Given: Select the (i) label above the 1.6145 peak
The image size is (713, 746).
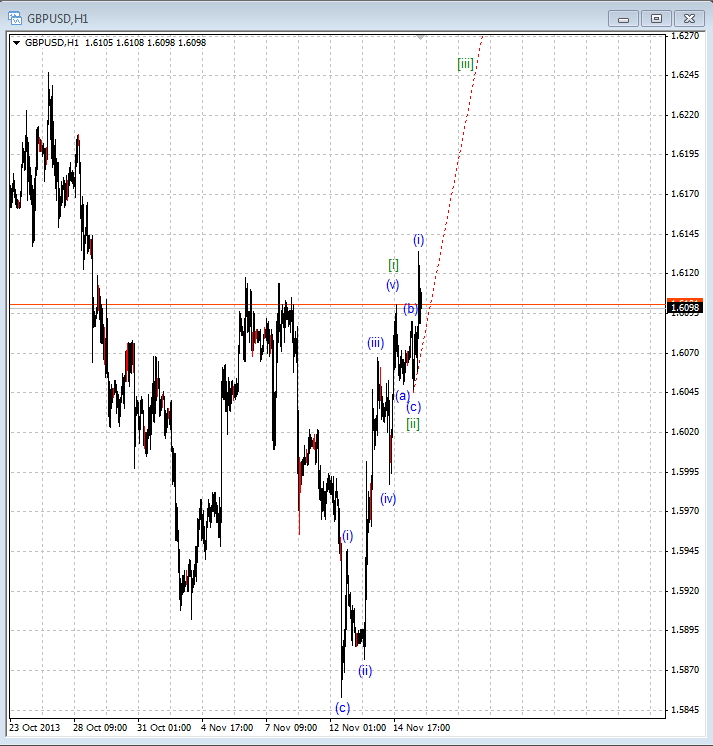Looking at the screenshot, I should click(x=418, y=240).
